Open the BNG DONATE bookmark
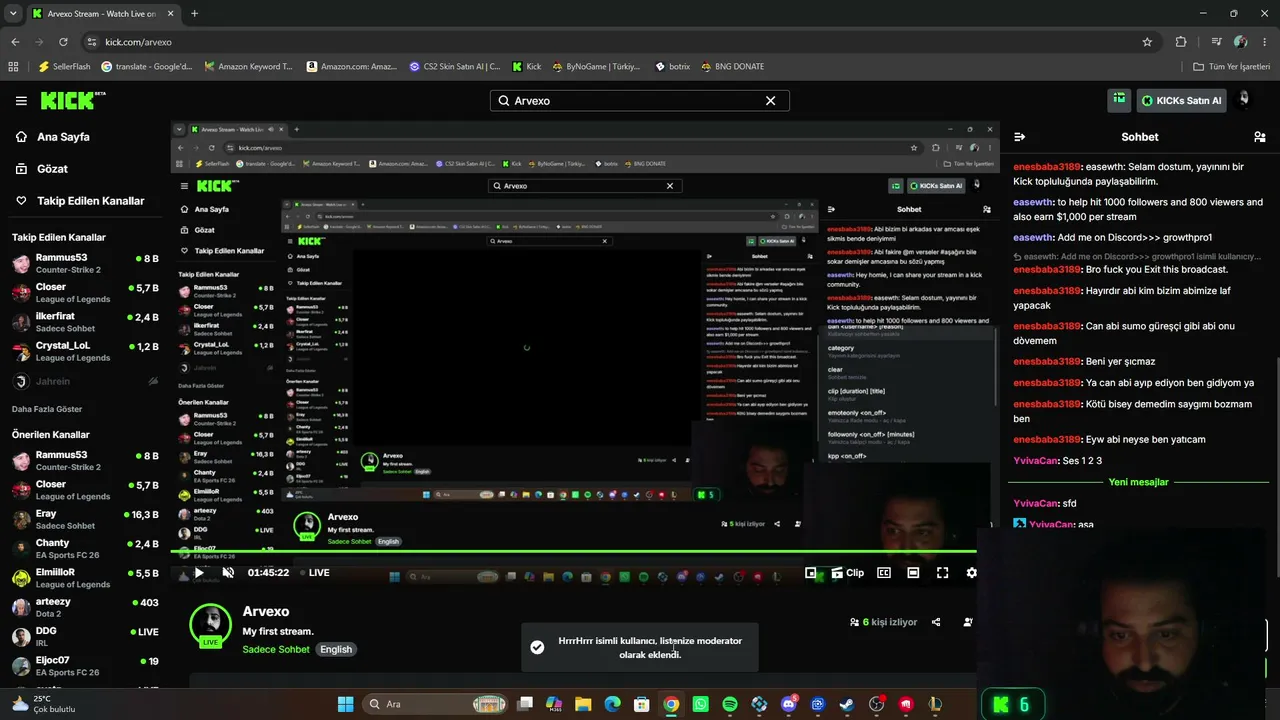 (x=732, y=67)
